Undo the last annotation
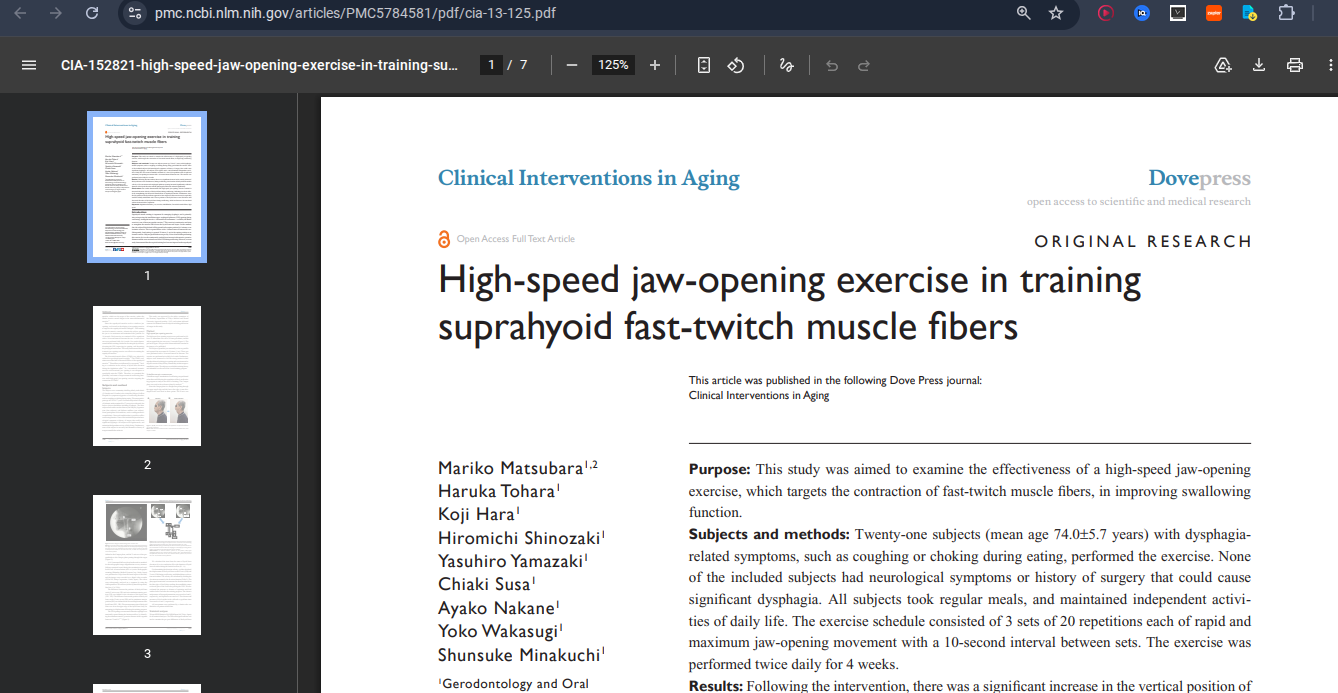The height and width of the screenshot is (693, 1338). (832, 65)
